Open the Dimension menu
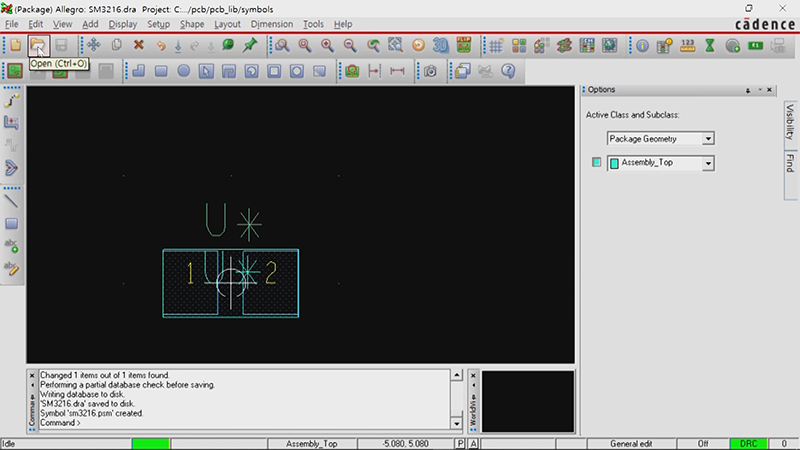 (x=271, y=24)
